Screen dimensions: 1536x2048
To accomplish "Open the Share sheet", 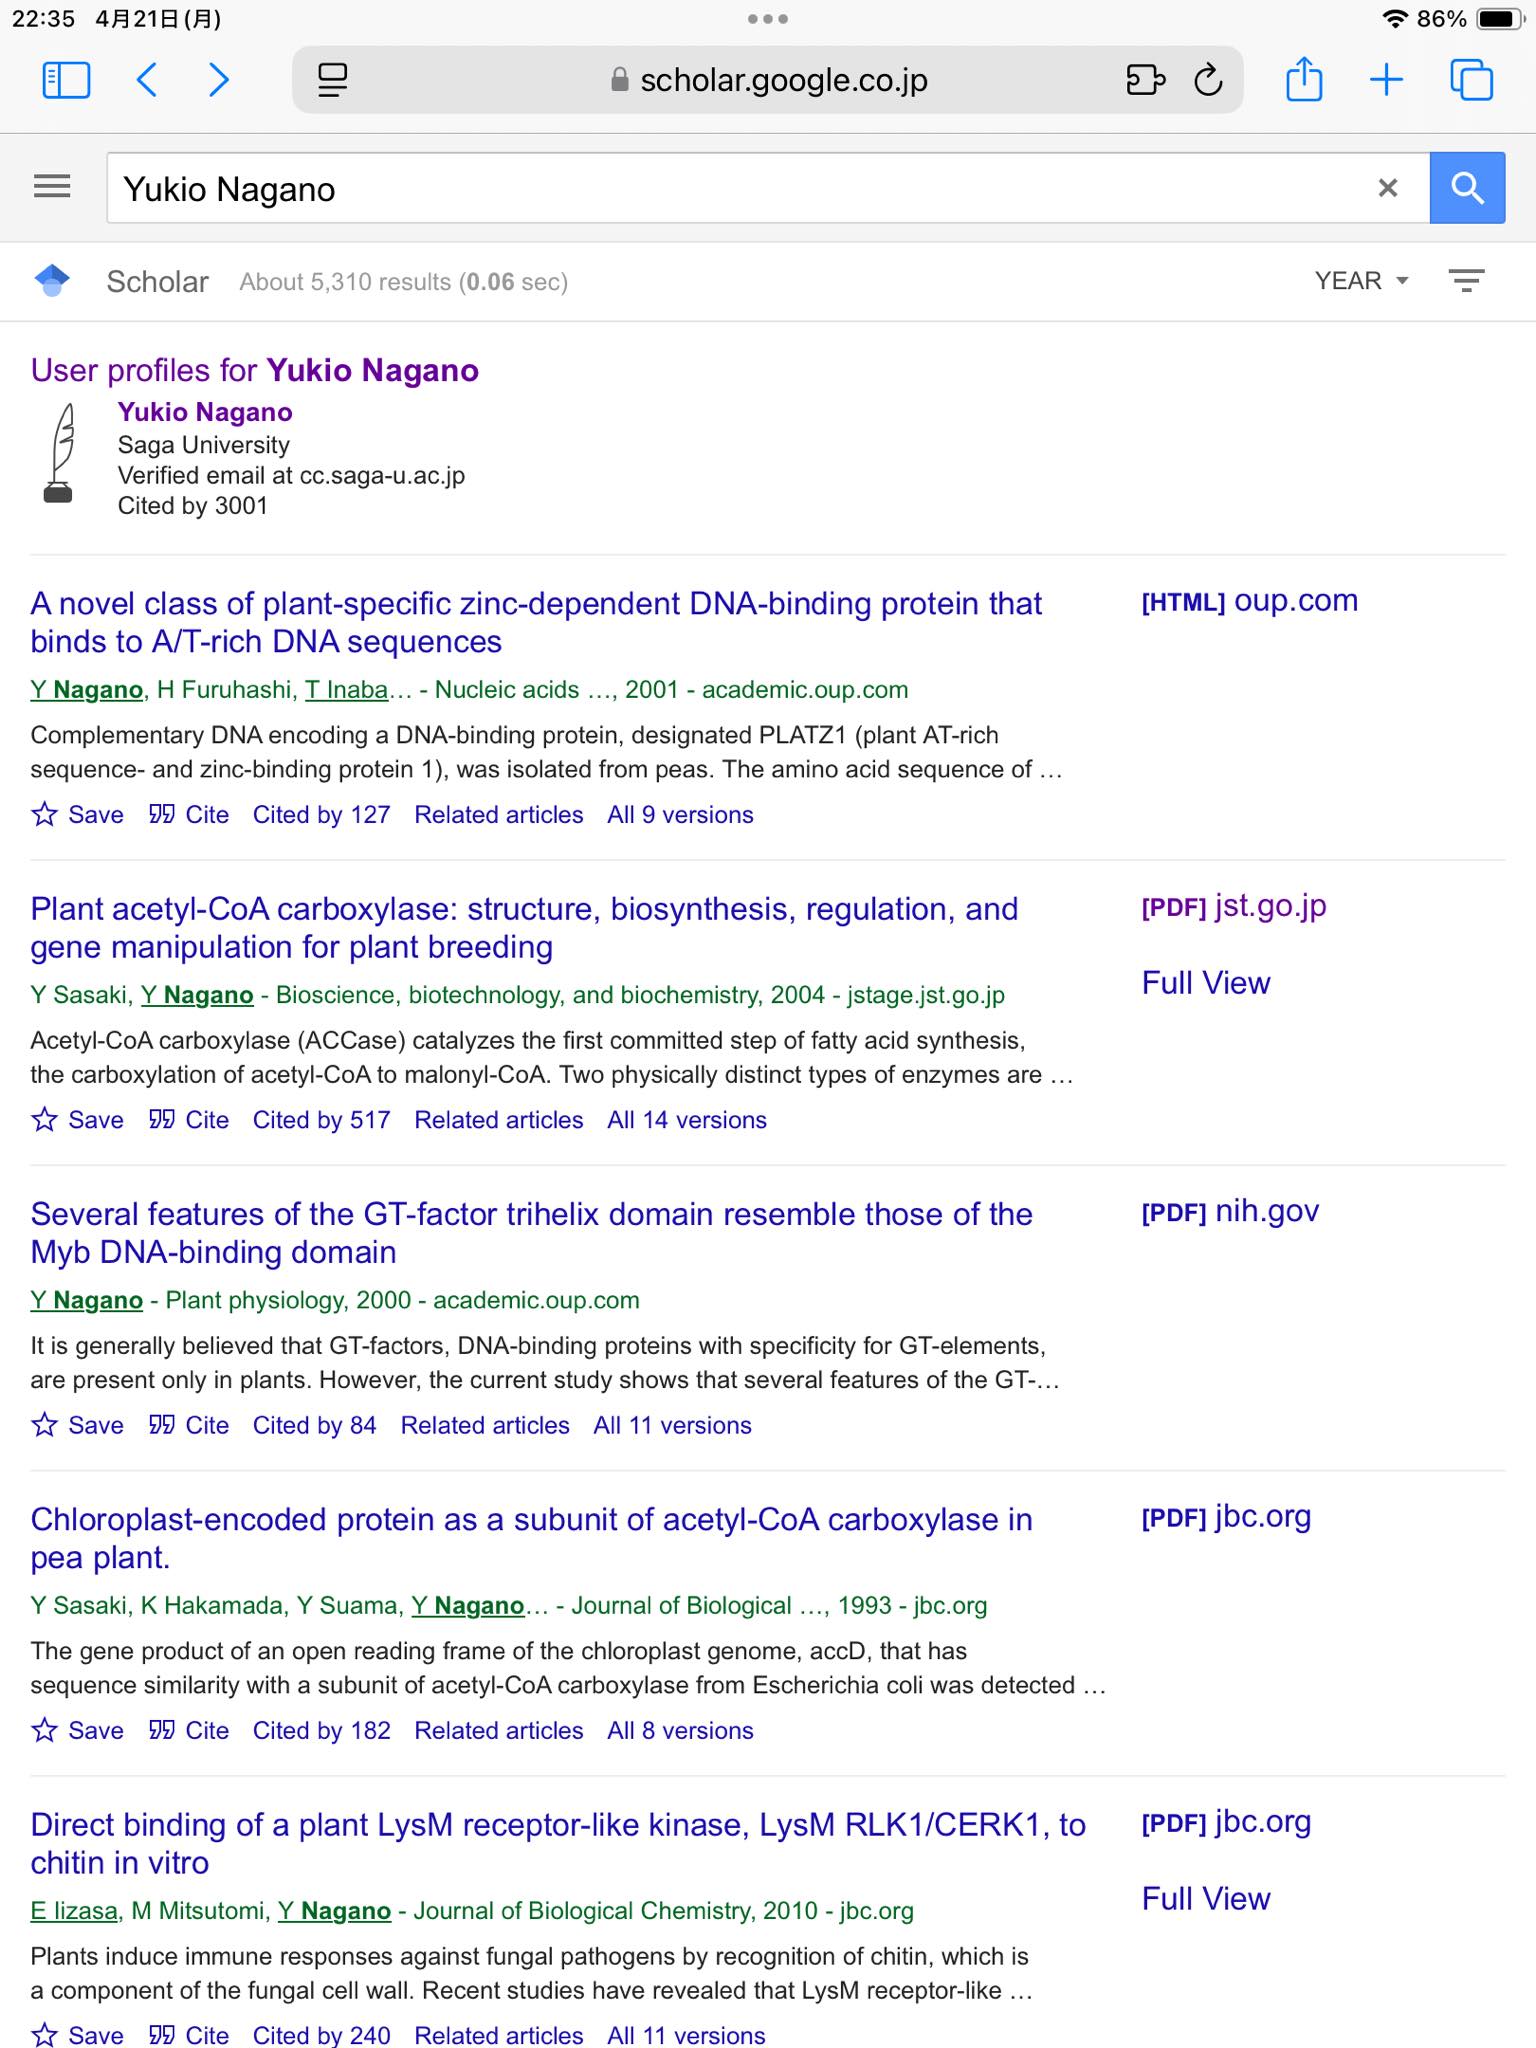I will [x=1304, y=79].
